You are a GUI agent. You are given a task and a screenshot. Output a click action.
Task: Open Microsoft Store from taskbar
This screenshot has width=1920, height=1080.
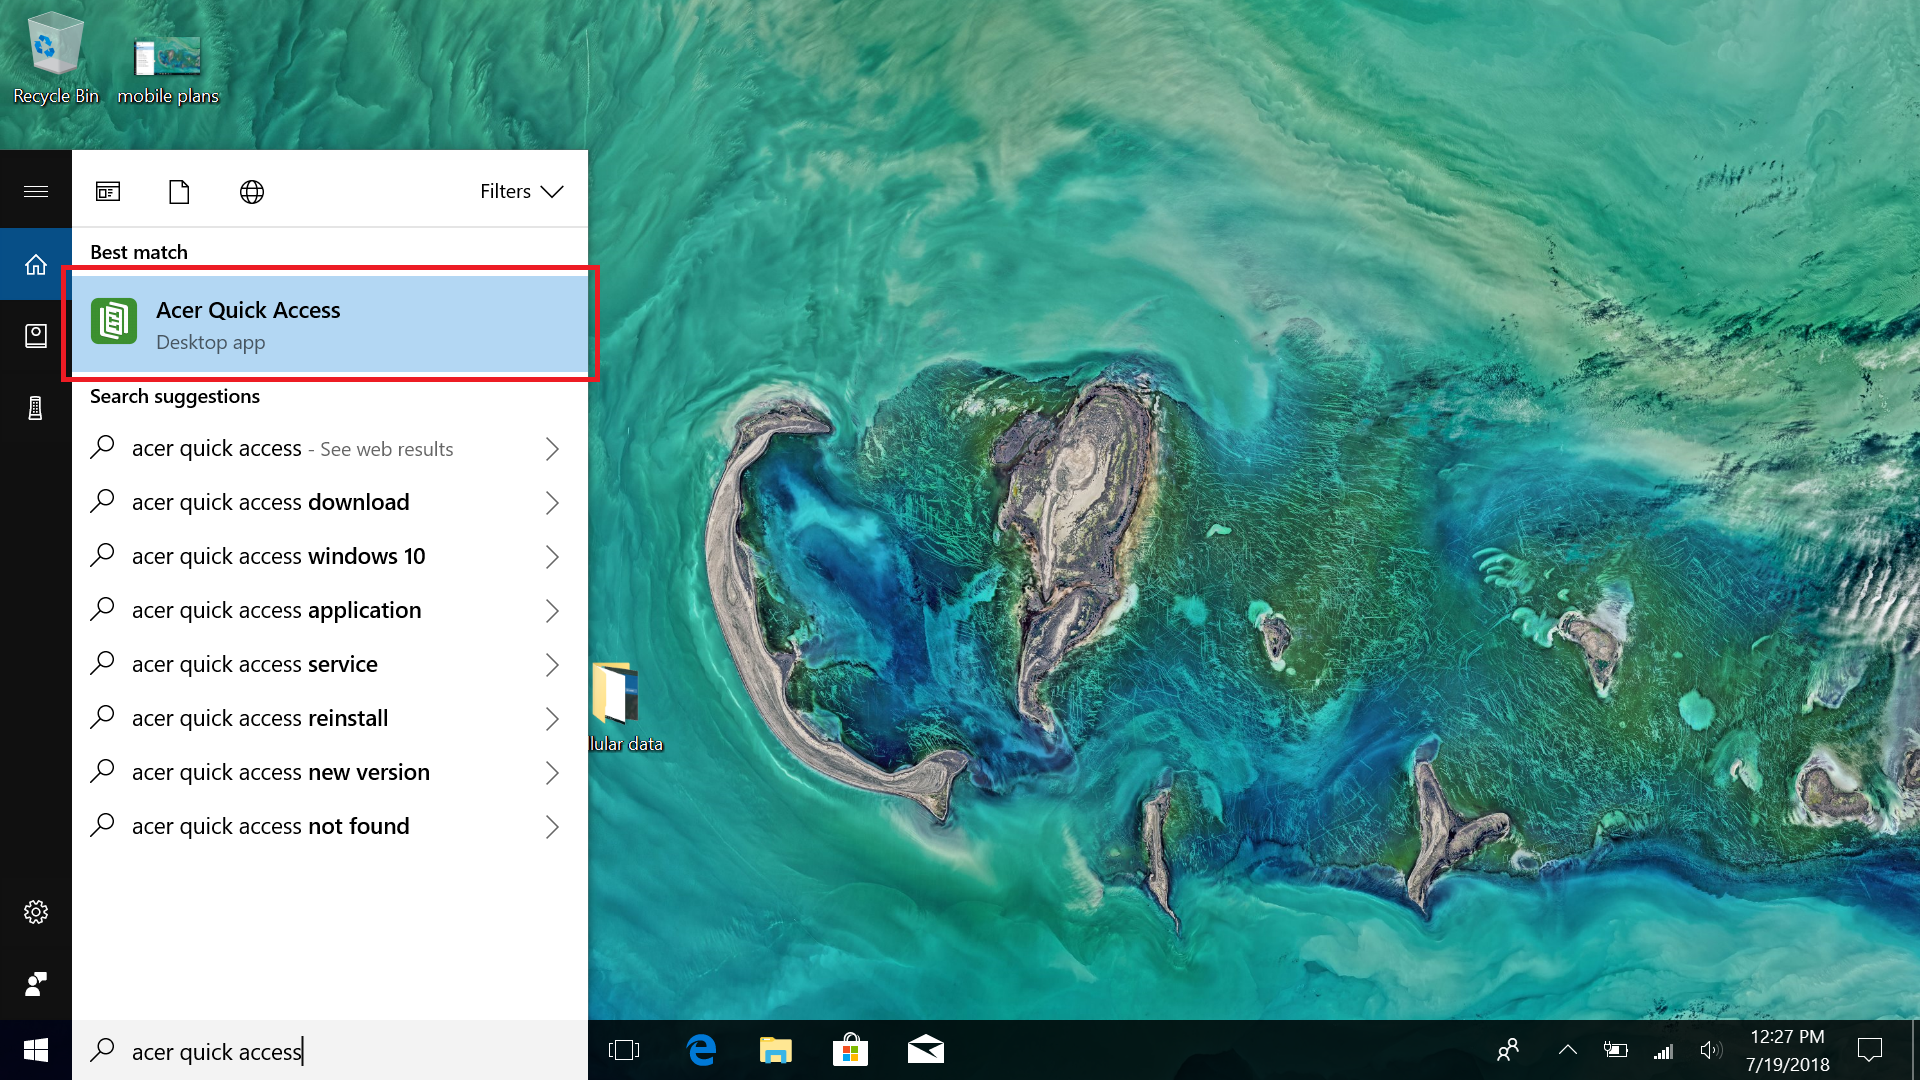click(850, 1050)
